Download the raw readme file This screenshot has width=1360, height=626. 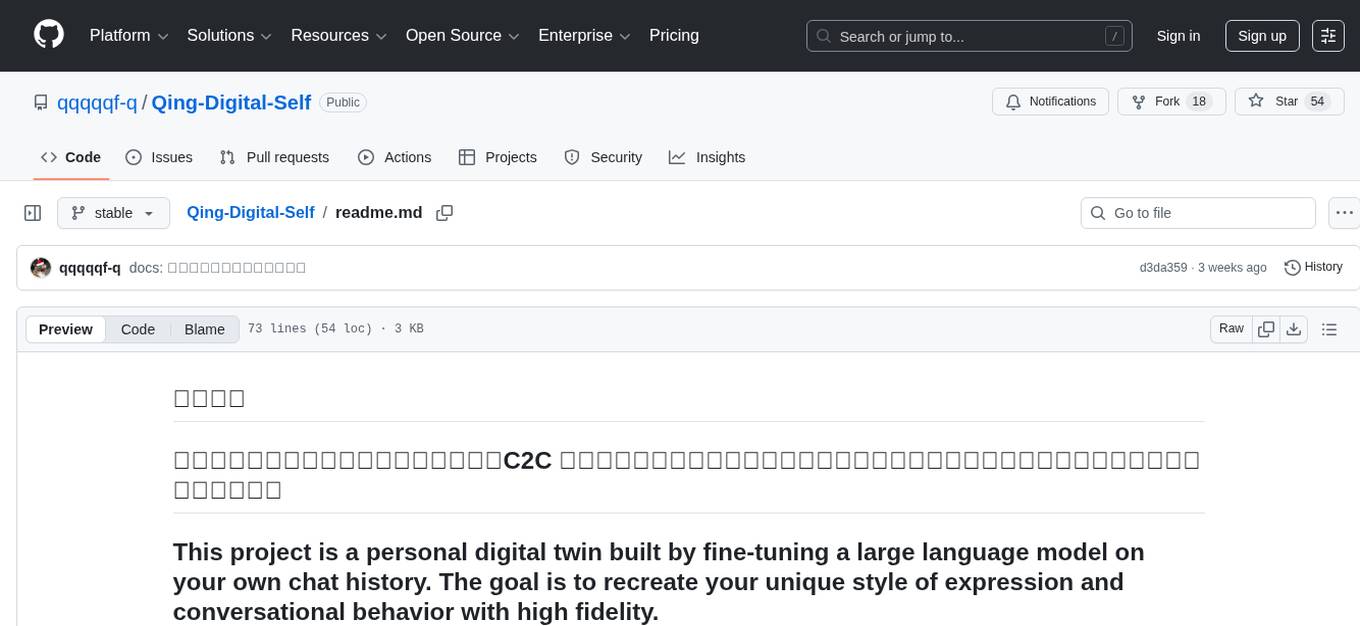(1294, 329)
